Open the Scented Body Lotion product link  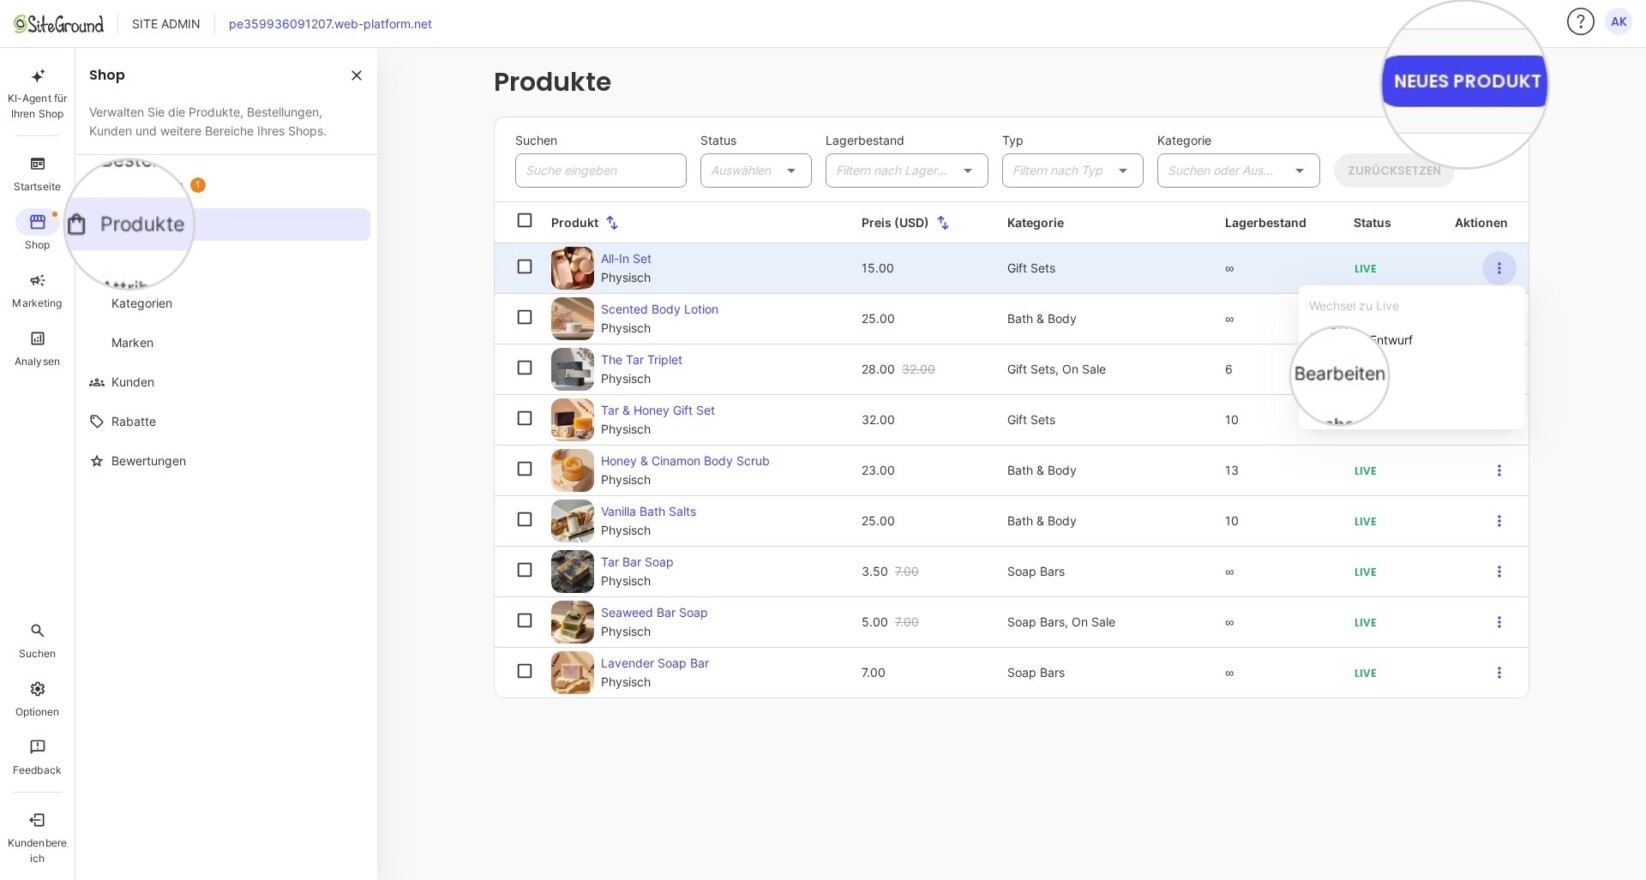point(659,309)
